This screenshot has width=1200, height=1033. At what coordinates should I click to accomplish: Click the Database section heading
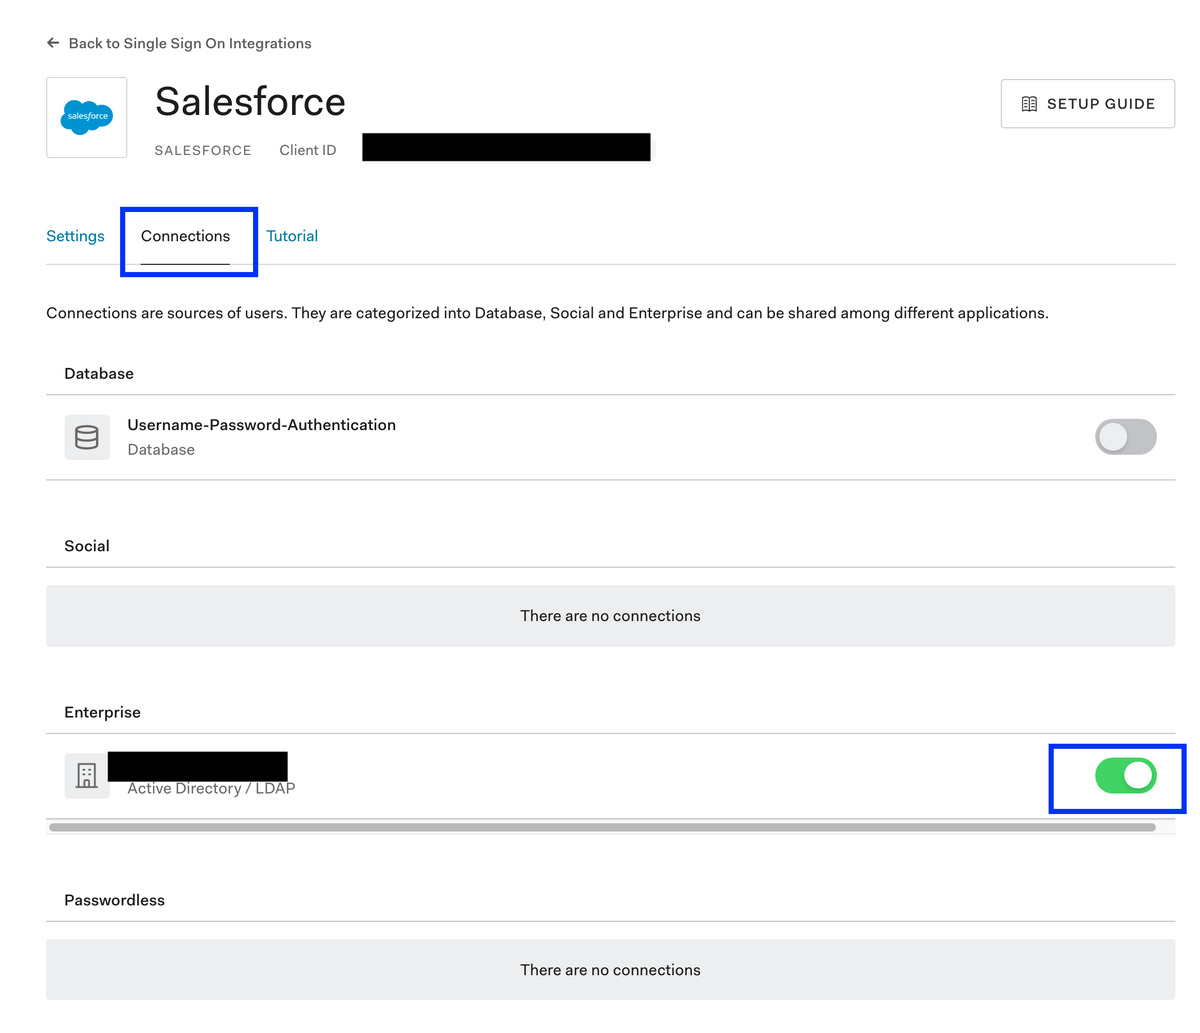pos(99,374)
